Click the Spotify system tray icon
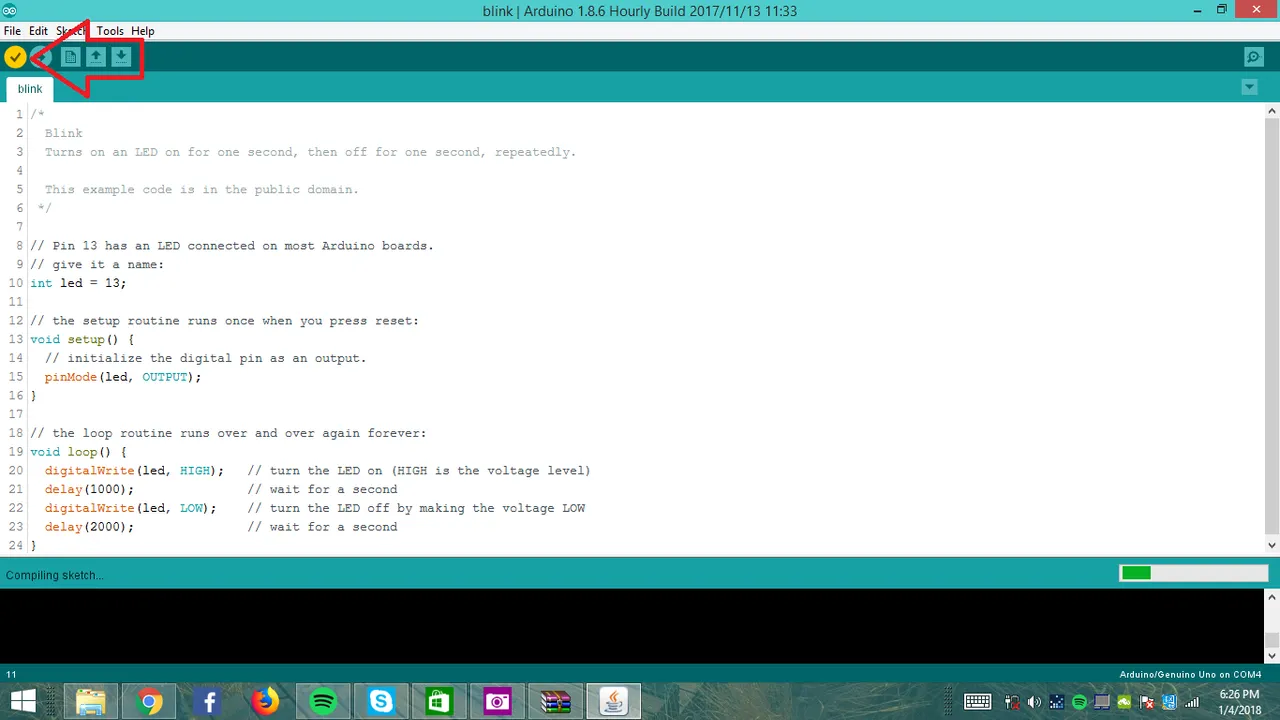This screenshot has width=1280, height=720. [1079, 702]
